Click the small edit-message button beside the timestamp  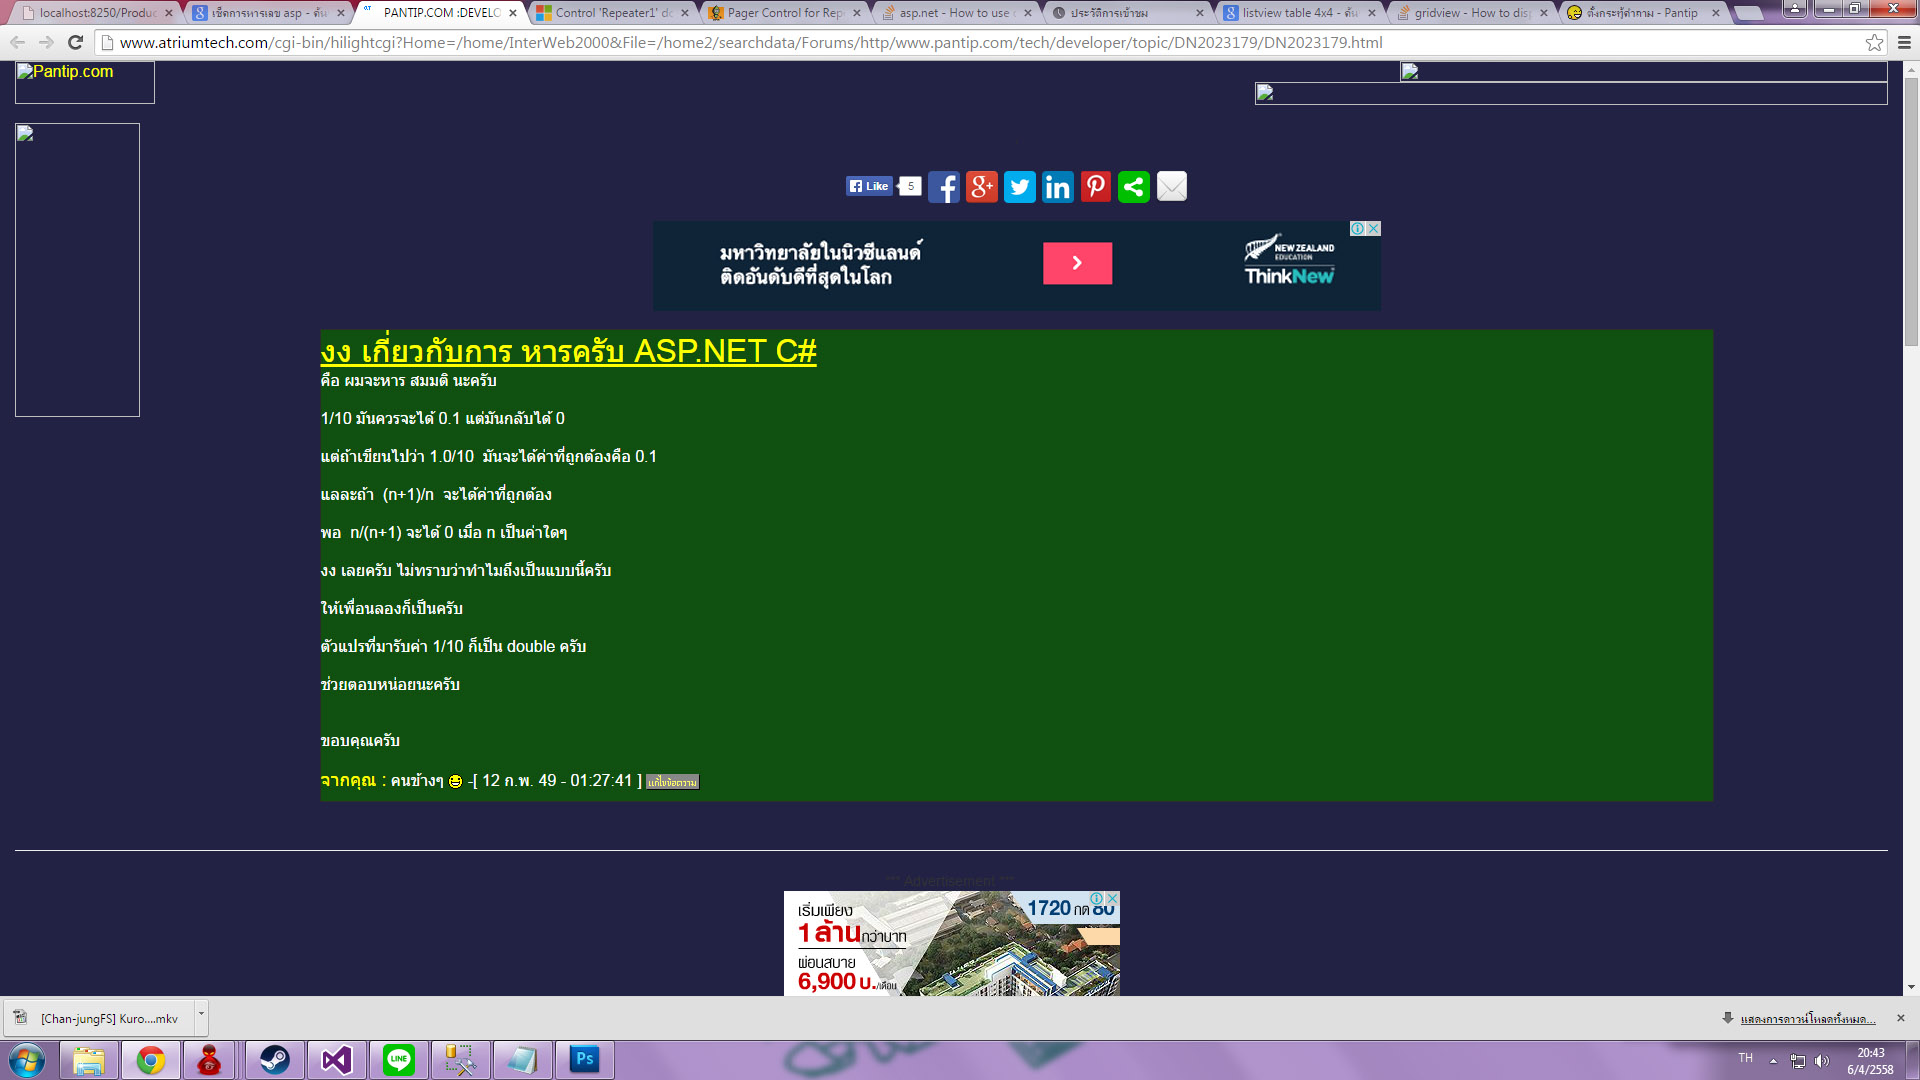[x=672, y=782]
